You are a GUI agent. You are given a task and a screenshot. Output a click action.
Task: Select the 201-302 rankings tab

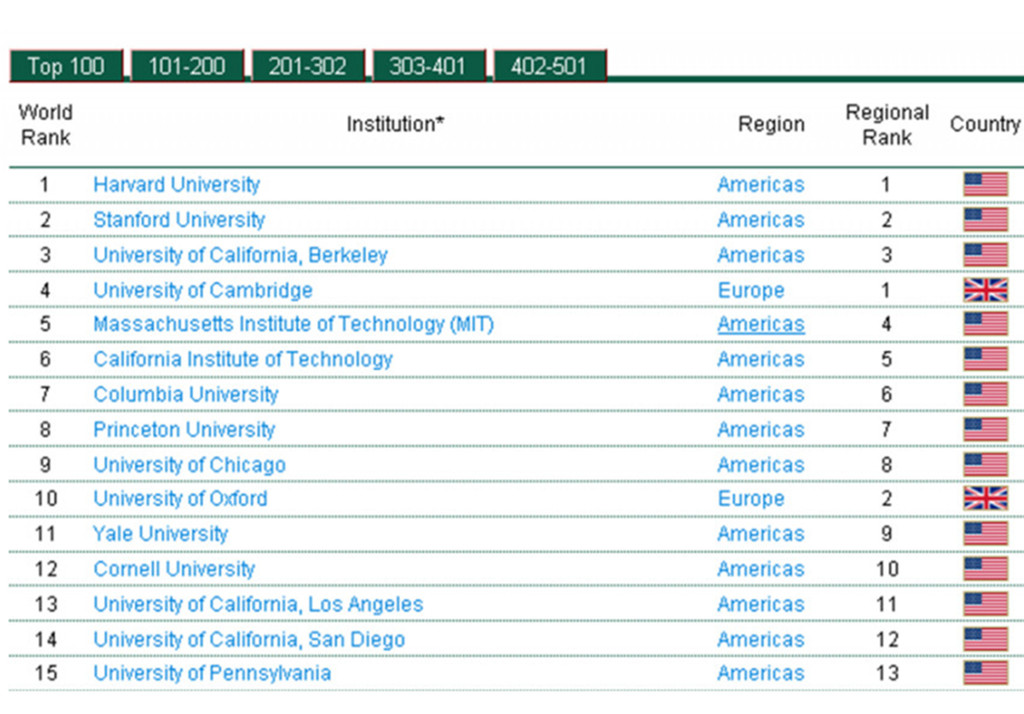coord(307,67)
